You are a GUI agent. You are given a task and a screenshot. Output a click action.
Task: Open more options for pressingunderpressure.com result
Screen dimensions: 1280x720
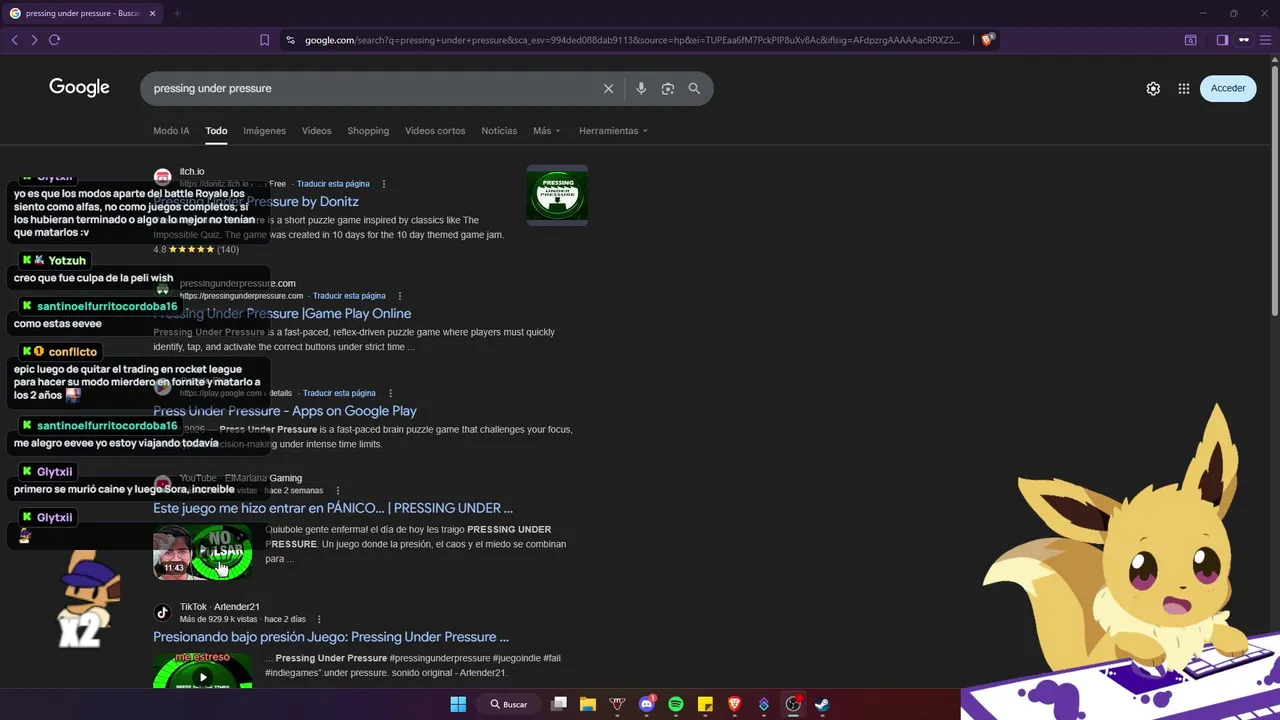[400, 296]
